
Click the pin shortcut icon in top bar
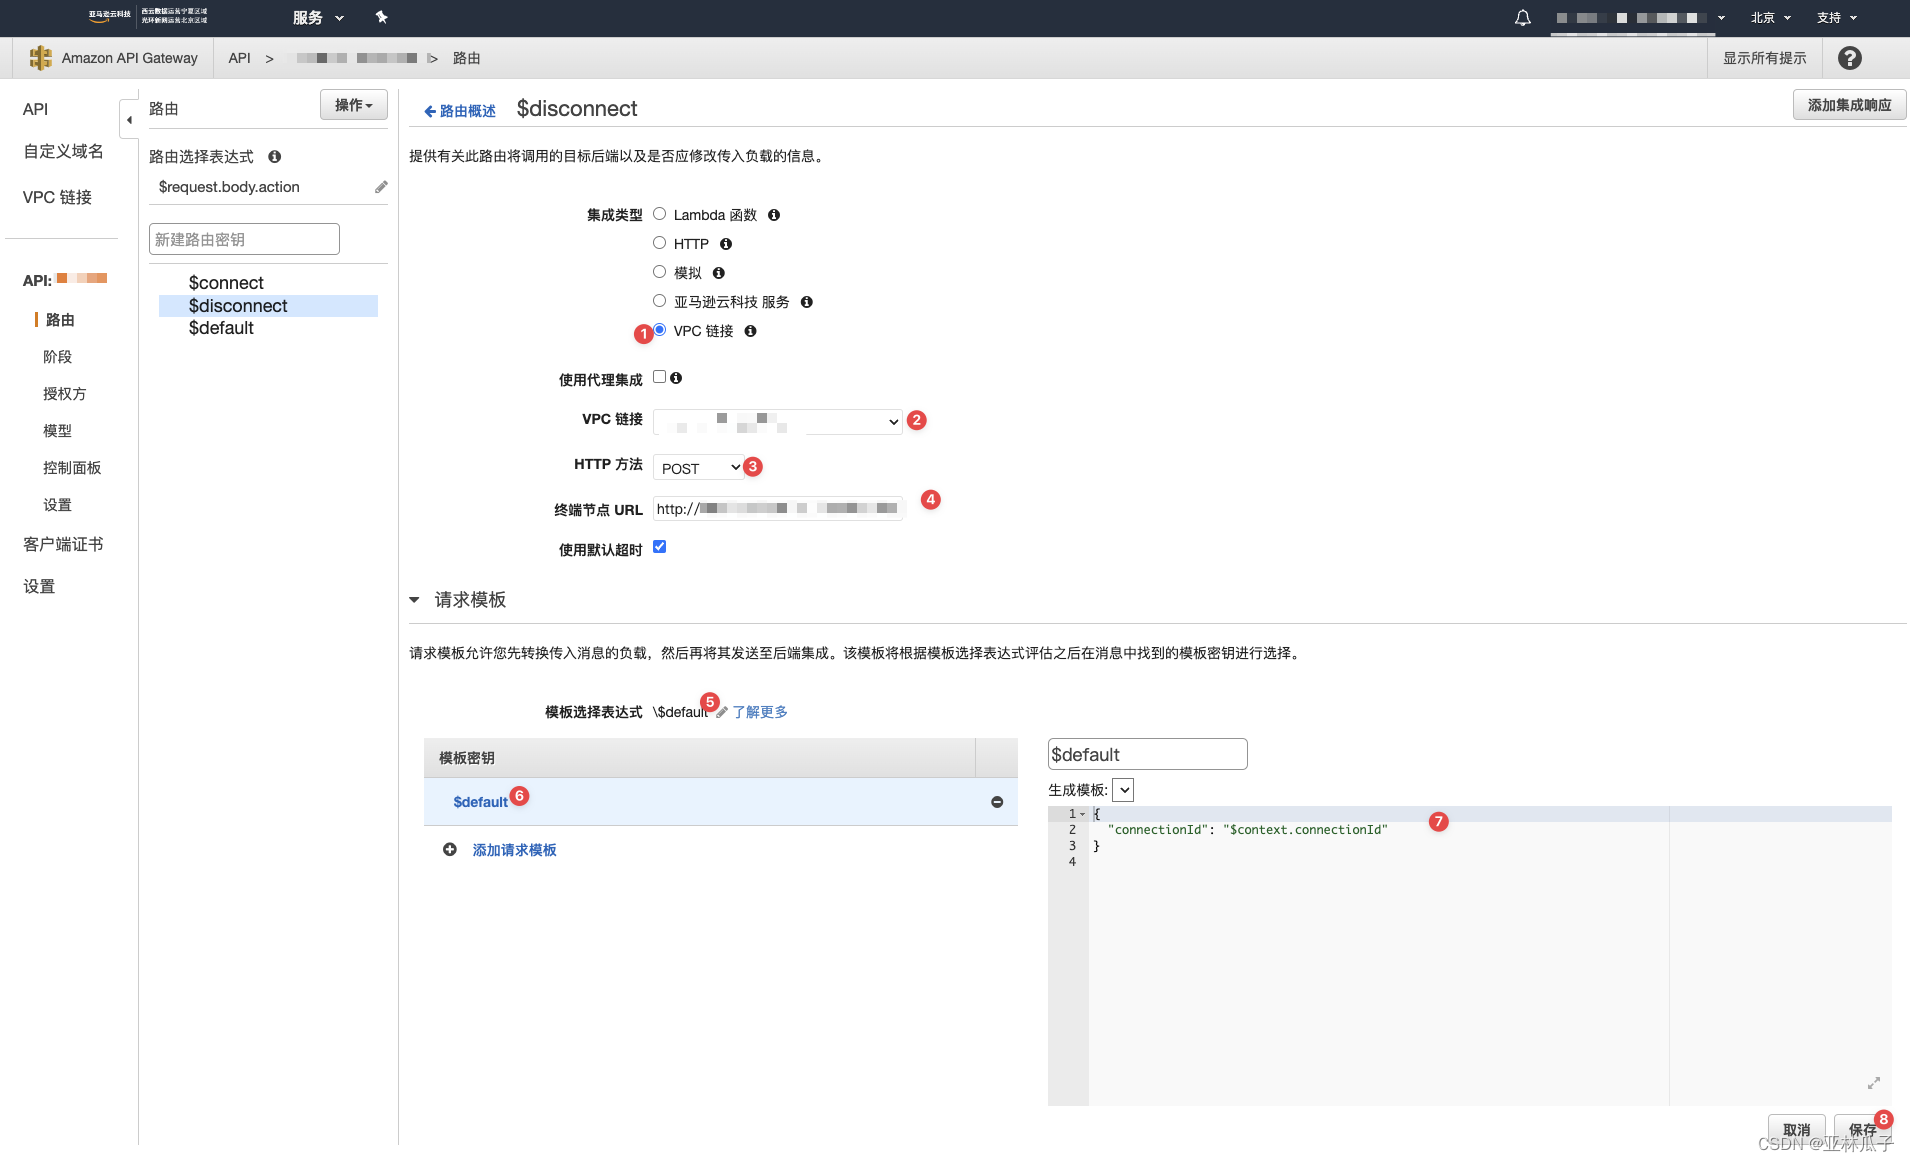tap(381, 17)
